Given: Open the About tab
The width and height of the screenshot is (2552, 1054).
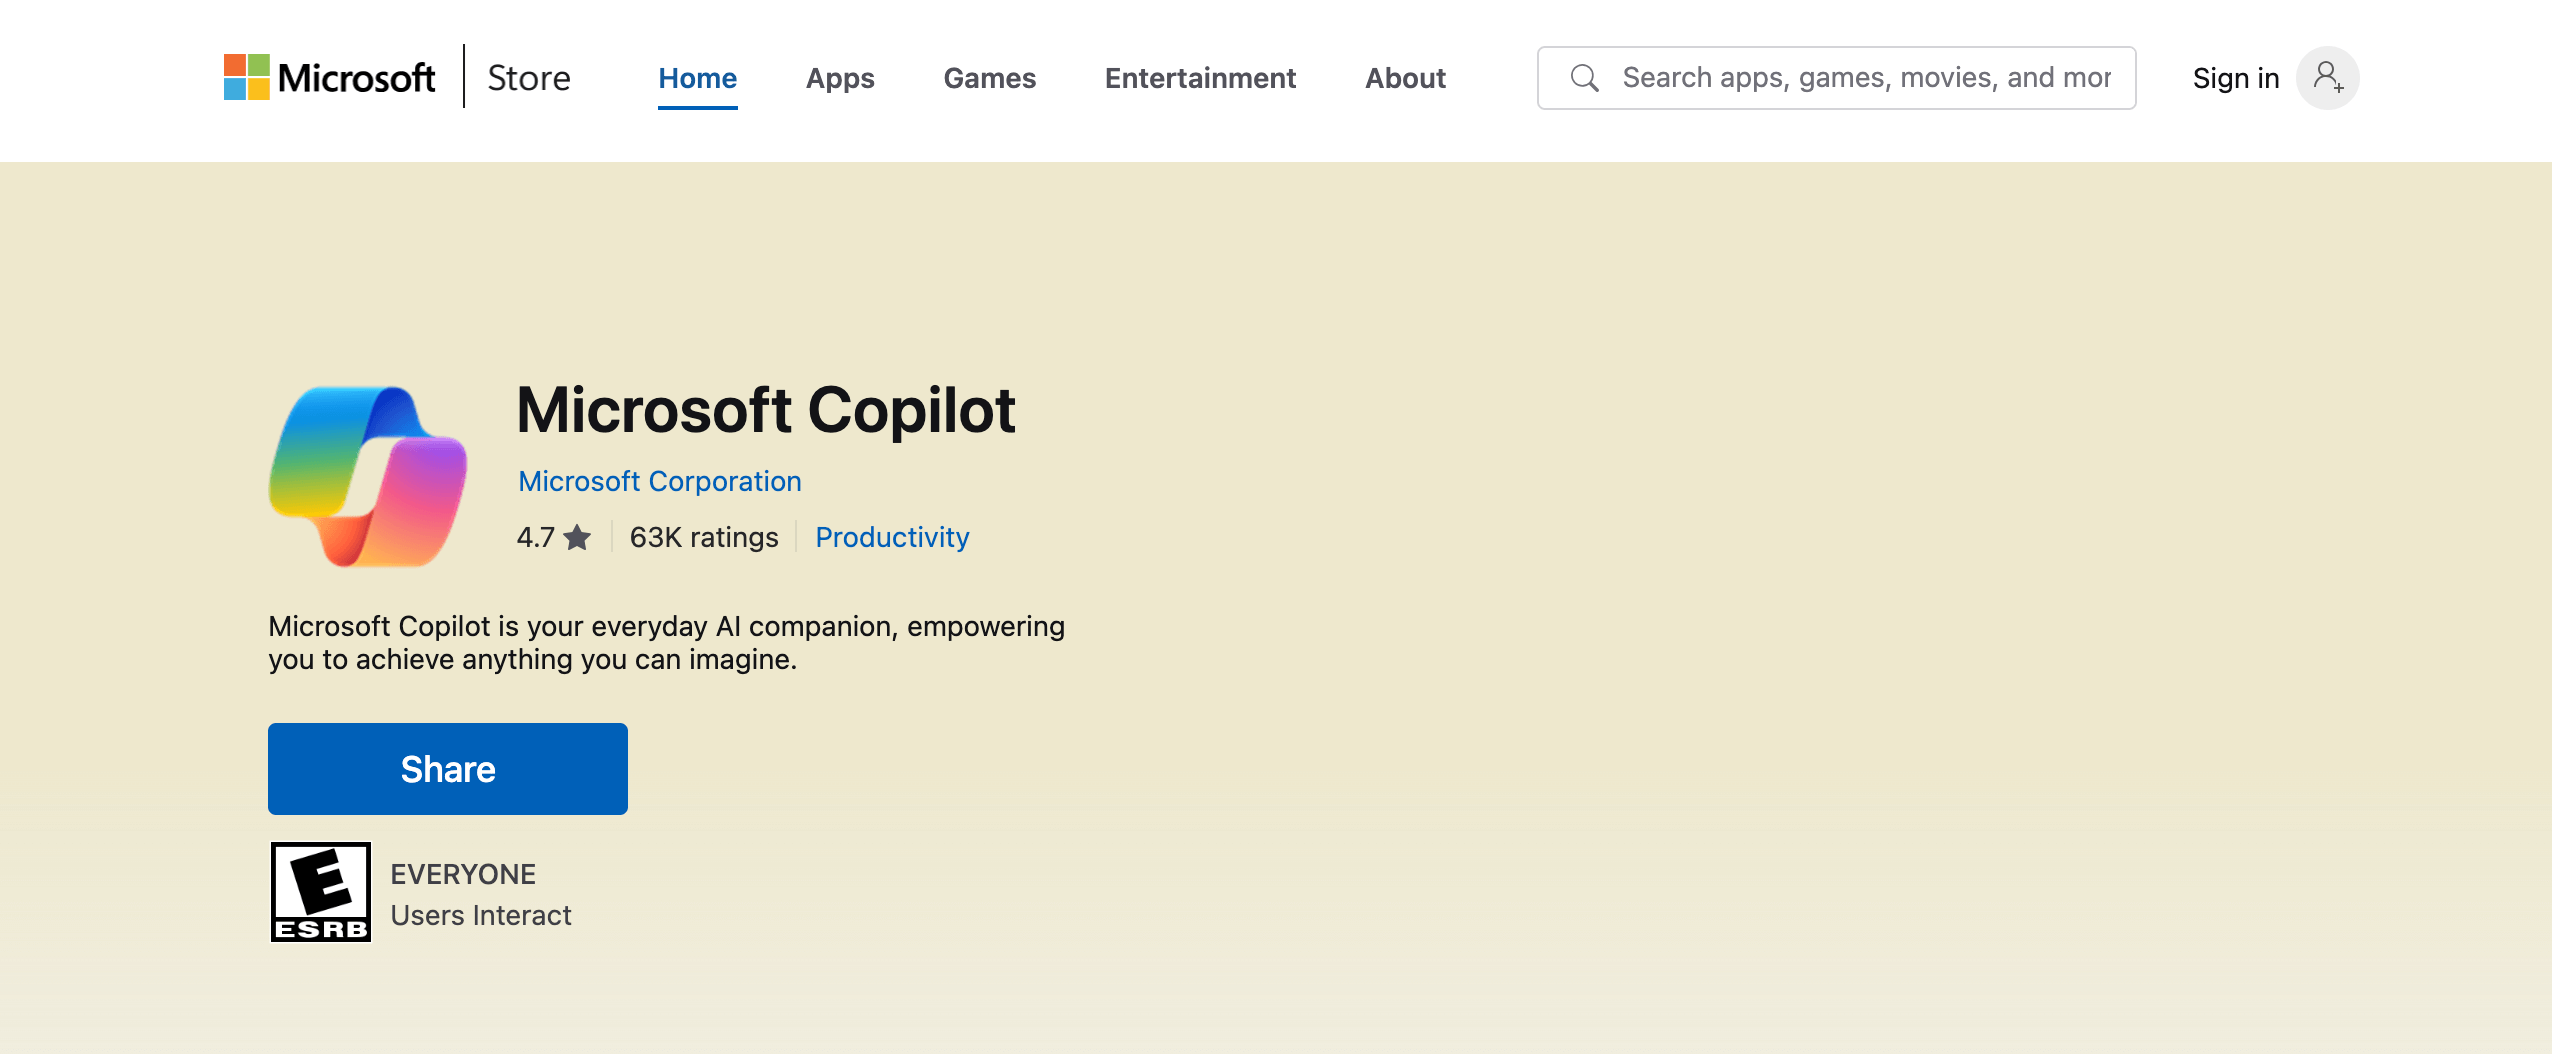Looking at the screenshot, I should [1405, 78].
